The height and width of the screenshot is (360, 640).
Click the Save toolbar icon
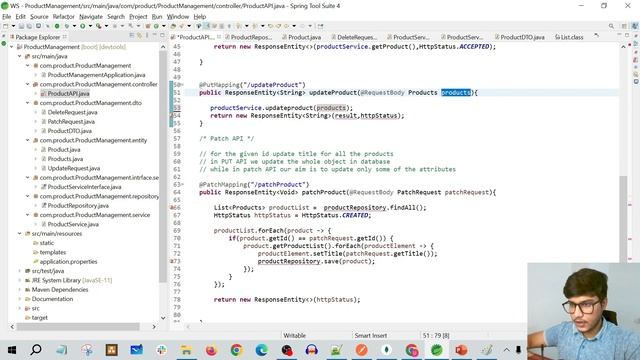[21, 26]
